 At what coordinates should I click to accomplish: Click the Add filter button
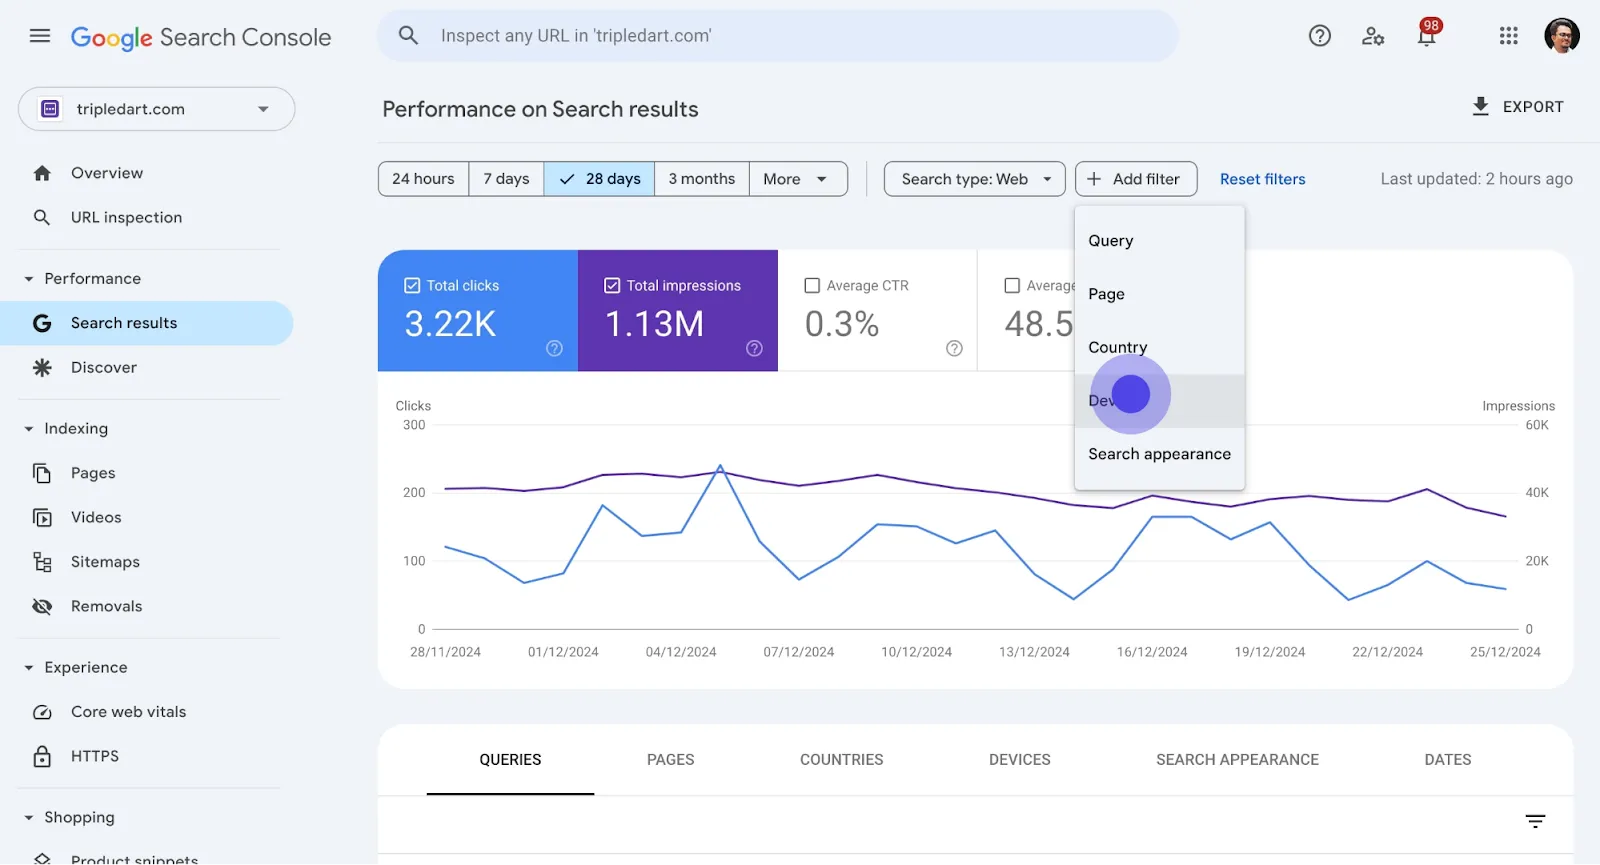[x=1136, y=179]
